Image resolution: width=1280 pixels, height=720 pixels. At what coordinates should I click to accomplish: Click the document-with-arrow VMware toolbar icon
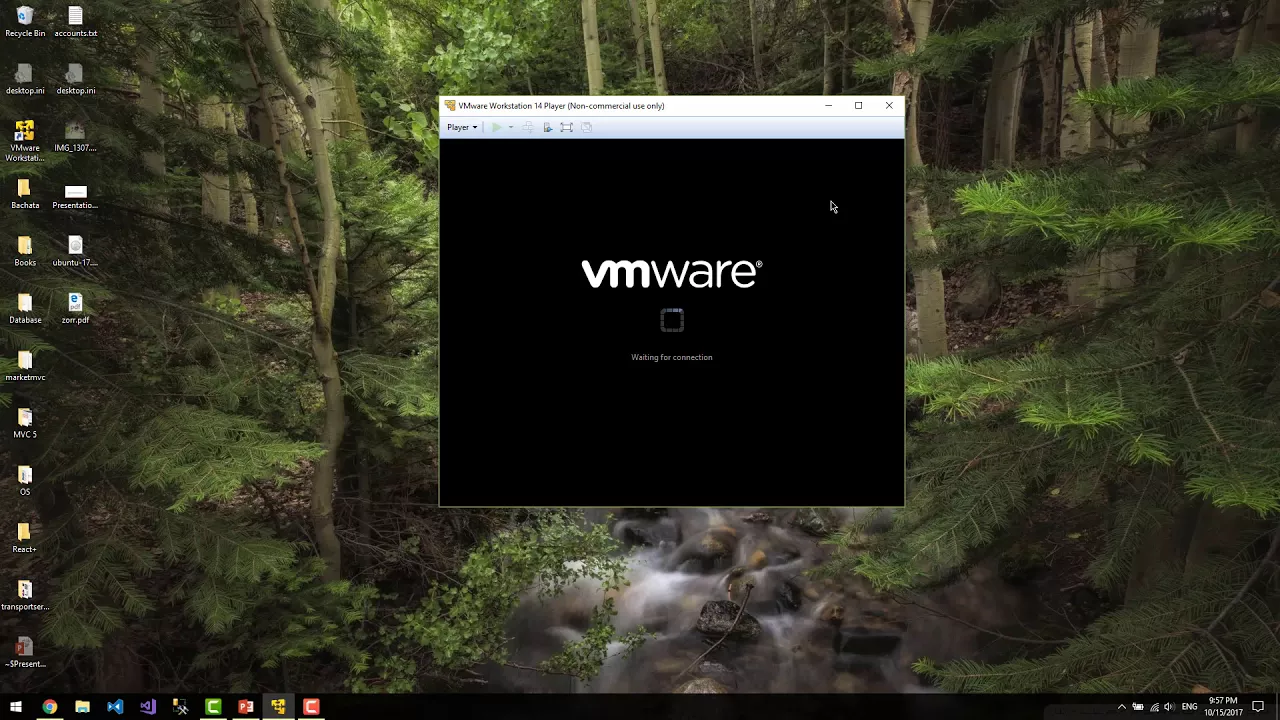tap(547, 127)
